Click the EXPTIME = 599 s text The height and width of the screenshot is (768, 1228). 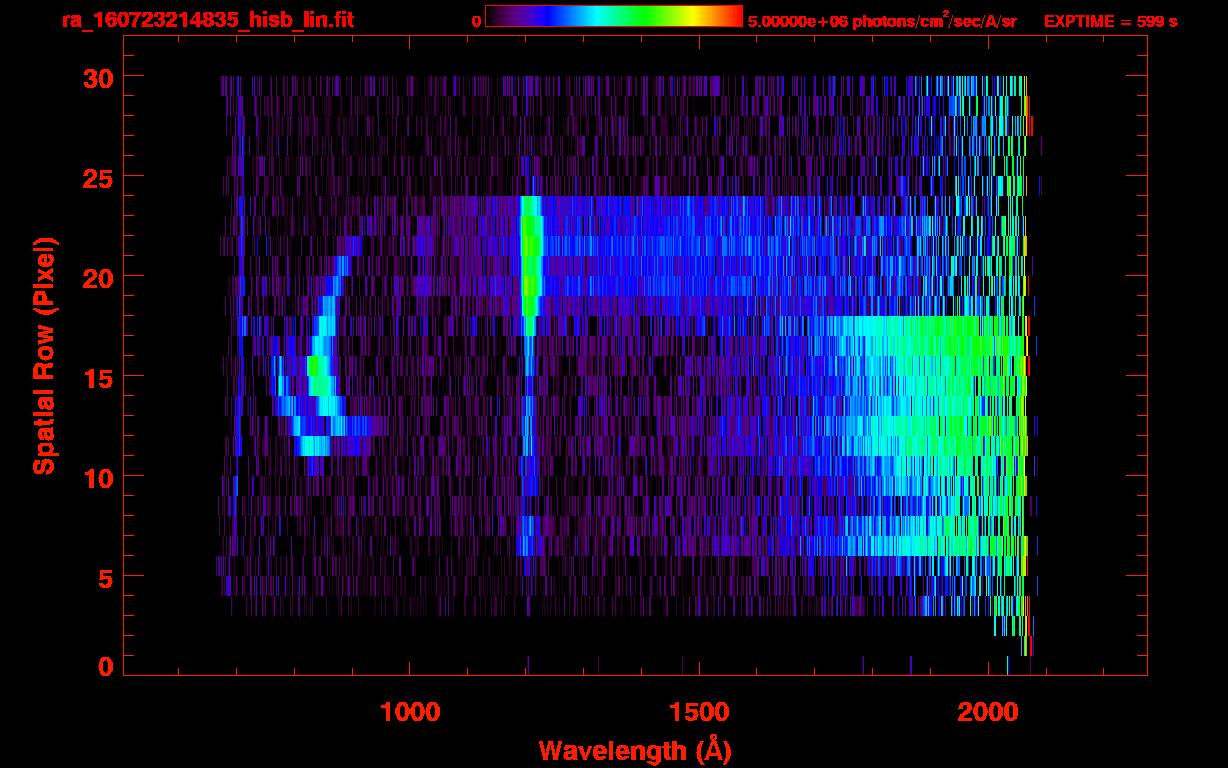1110,21
